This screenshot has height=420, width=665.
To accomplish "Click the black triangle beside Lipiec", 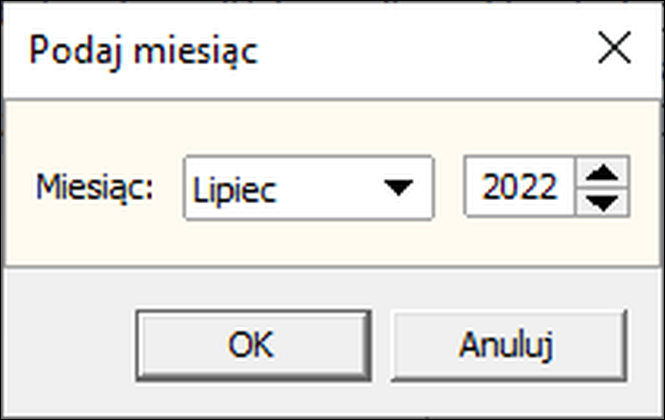I will 398,188.
